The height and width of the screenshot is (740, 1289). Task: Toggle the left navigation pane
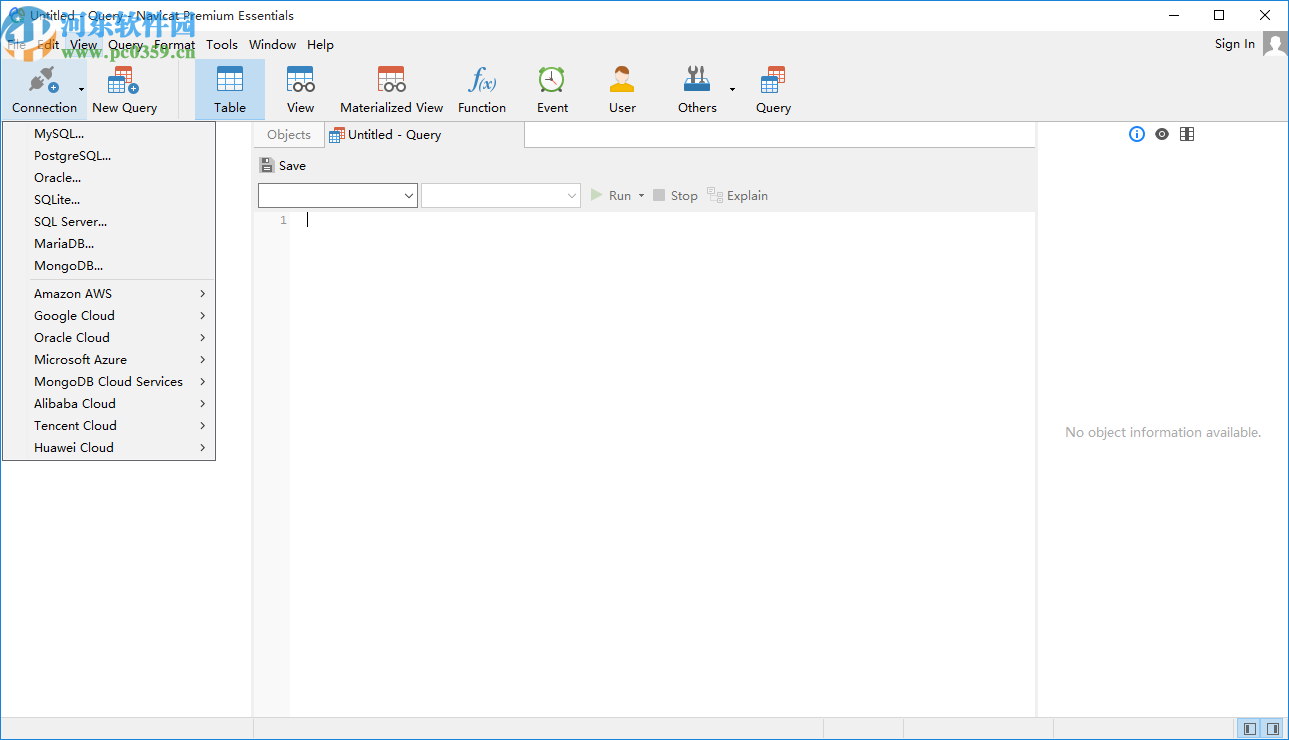pyautogui.click(x=1249, y=729)
